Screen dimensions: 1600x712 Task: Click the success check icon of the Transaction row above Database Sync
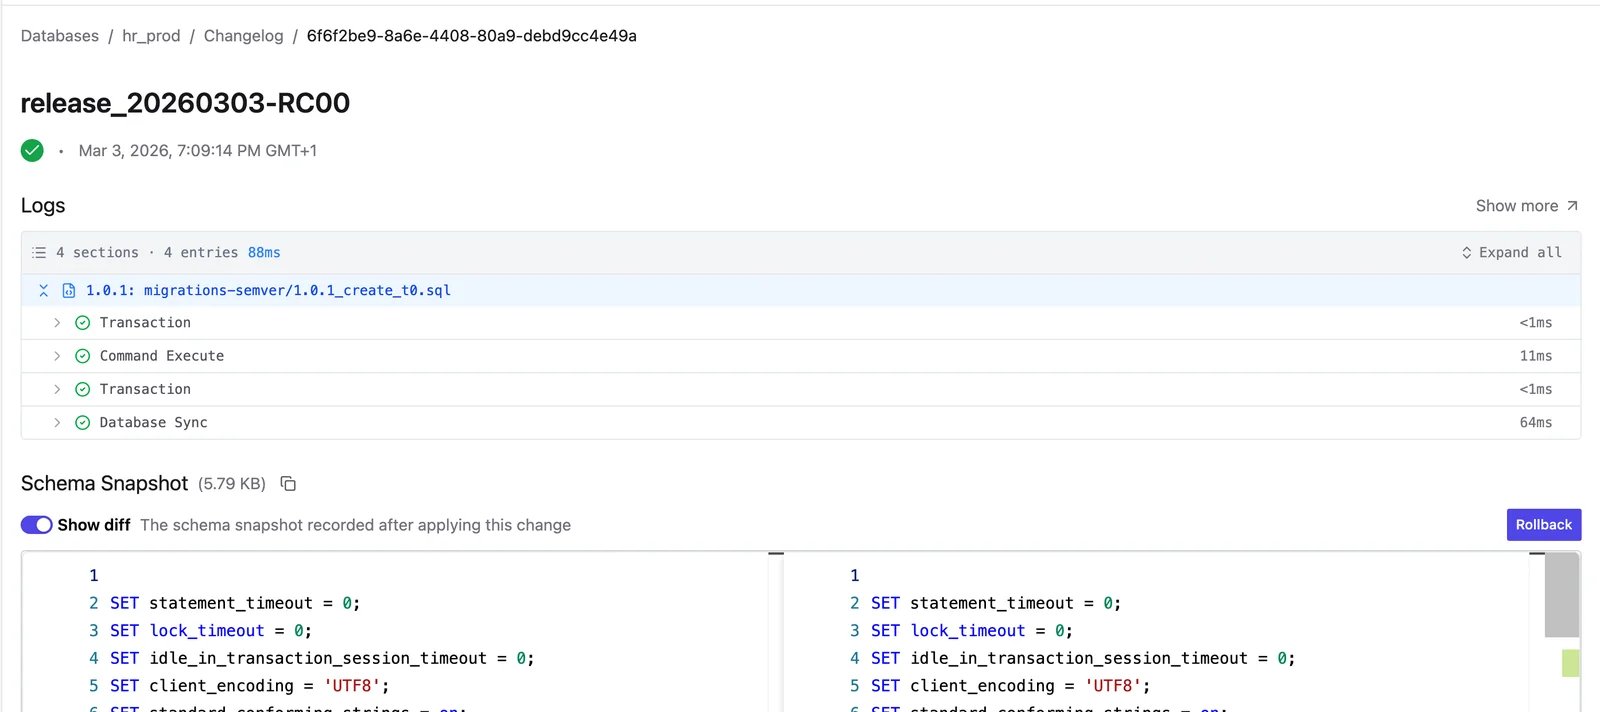point(83,389)
